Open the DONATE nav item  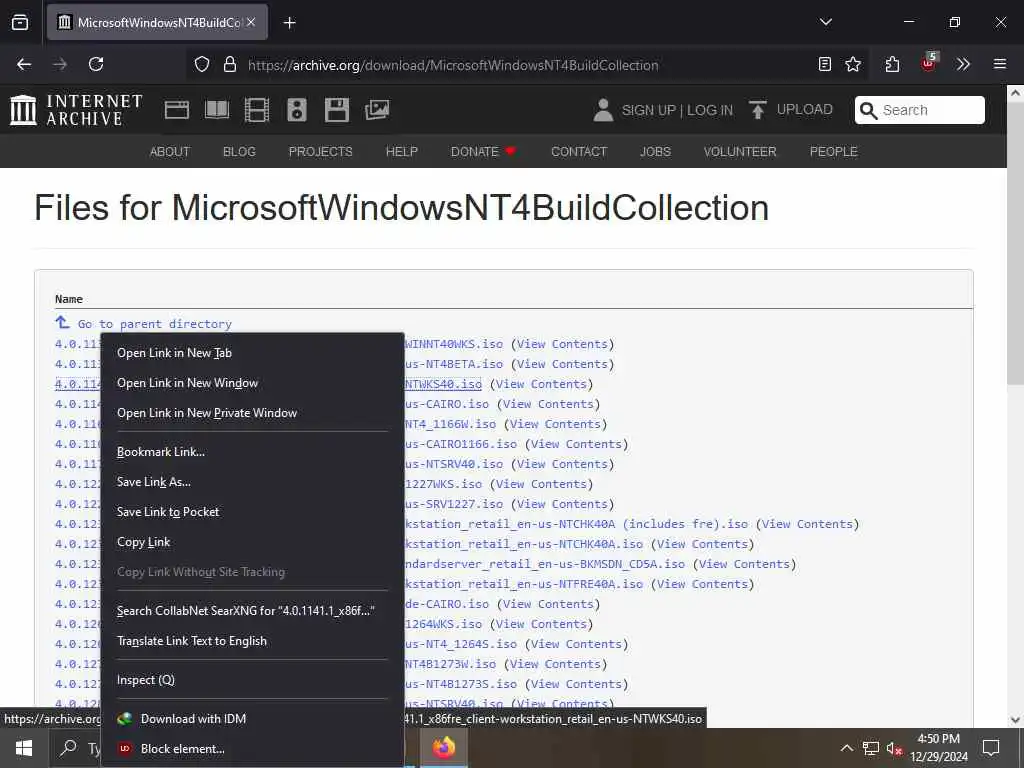click(x=483, y=152)
